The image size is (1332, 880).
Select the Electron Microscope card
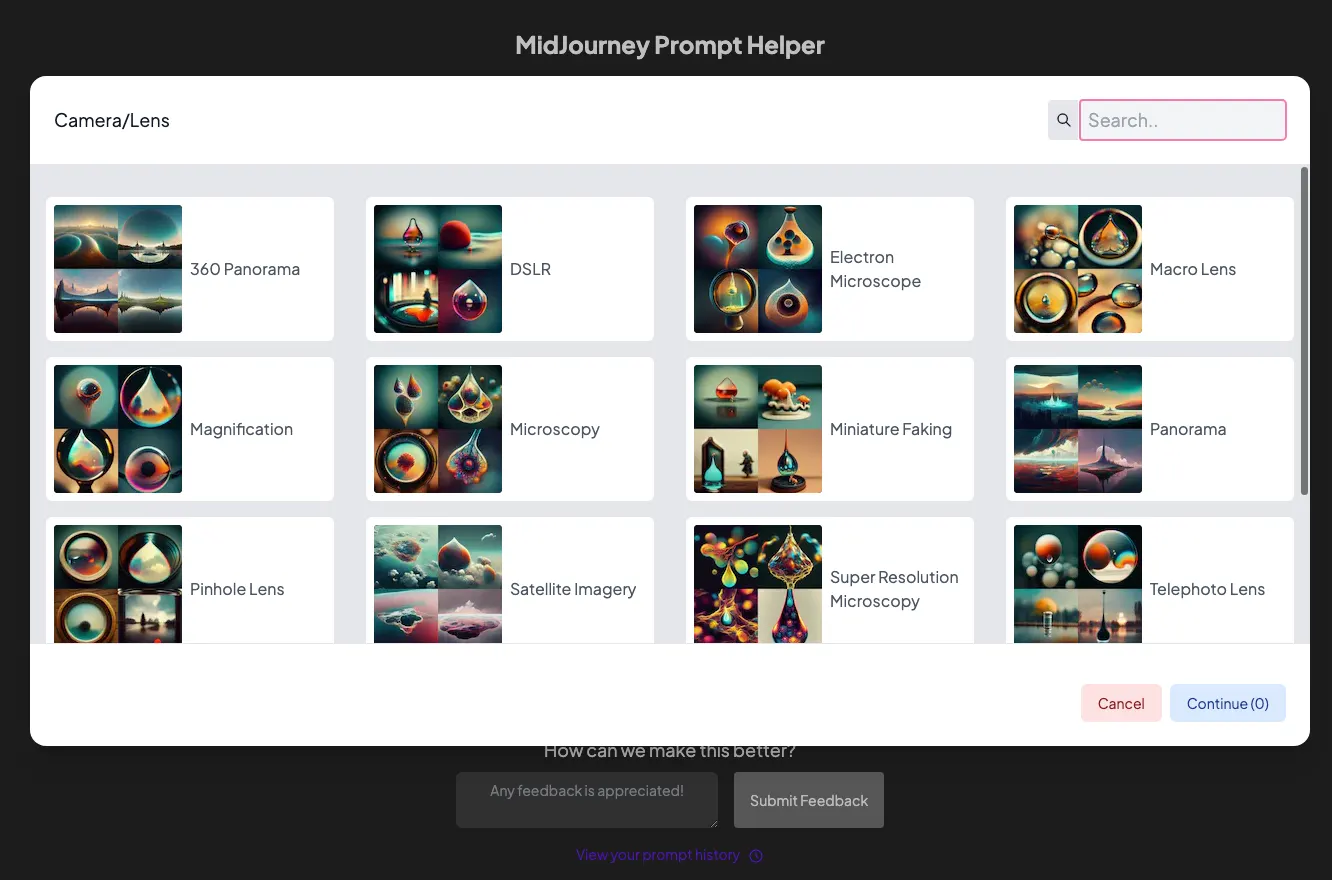(830, 269)
